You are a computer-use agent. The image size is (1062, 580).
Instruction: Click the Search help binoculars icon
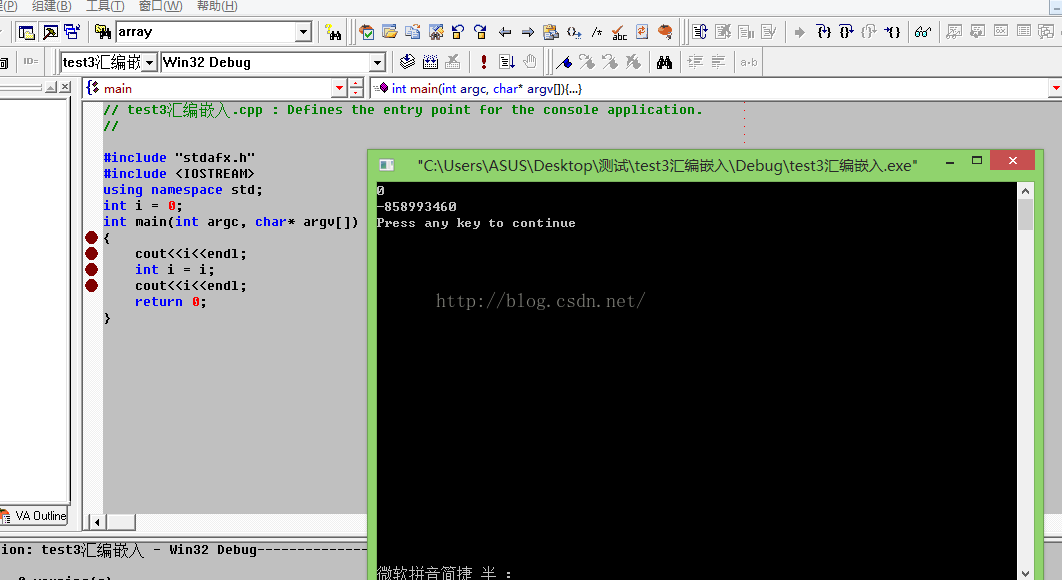click(x=333, y=32)
